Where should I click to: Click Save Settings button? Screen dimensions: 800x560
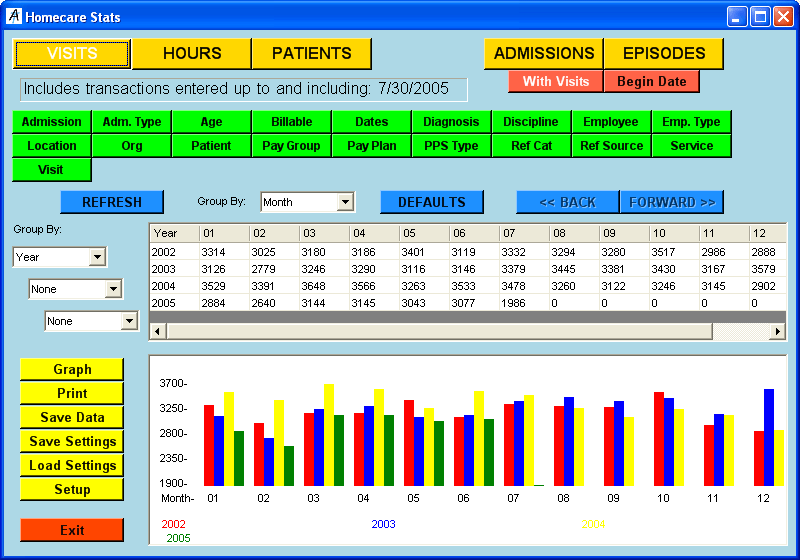(x=72, y=442)
